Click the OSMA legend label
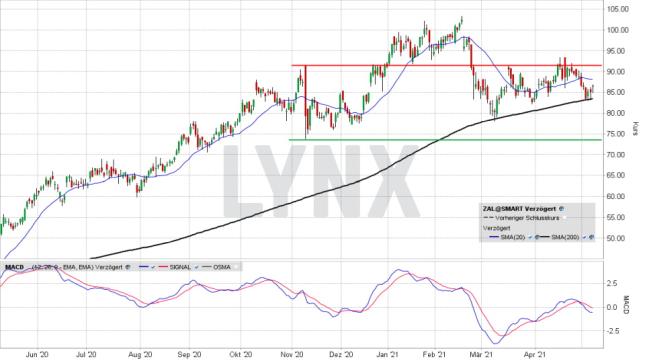Image resolution: width=645 pixels, height=363 pixels. click(222, 267)
